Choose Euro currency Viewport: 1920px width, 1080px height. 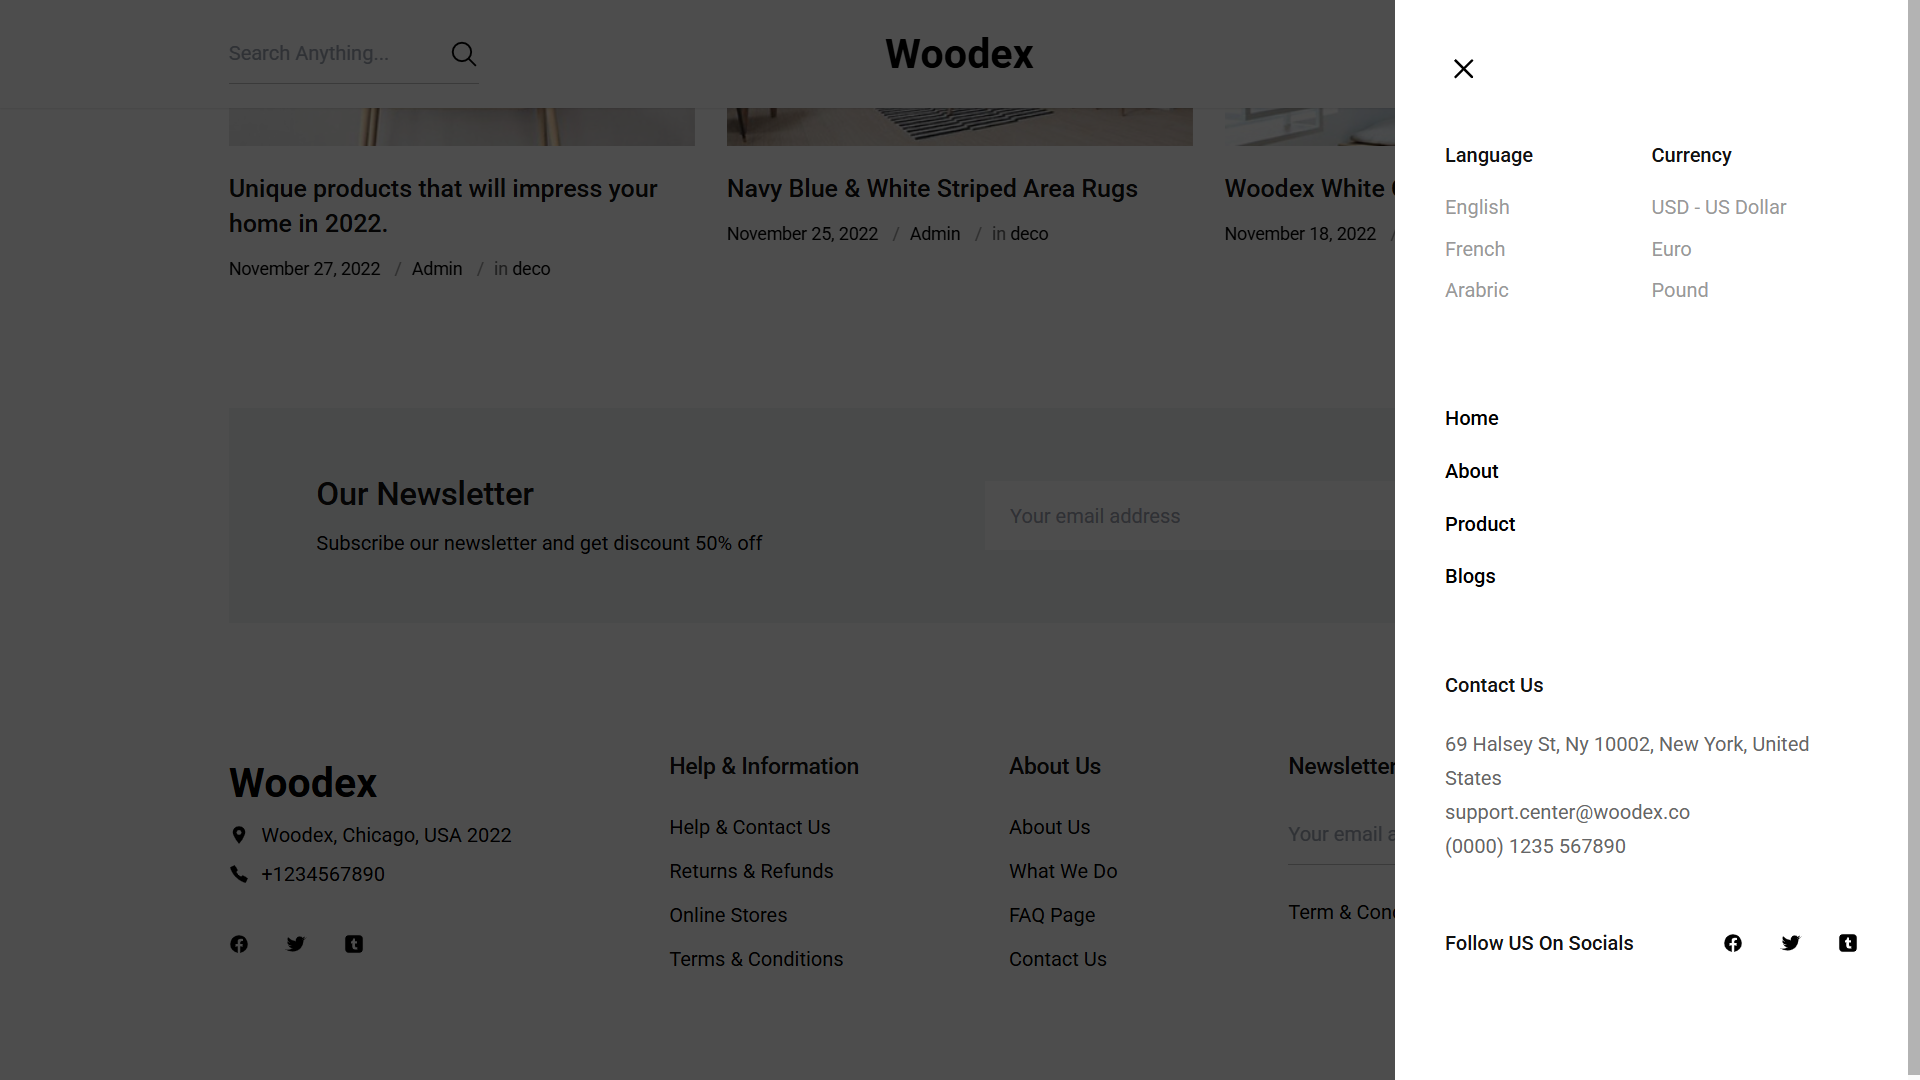coord(1671,249)
